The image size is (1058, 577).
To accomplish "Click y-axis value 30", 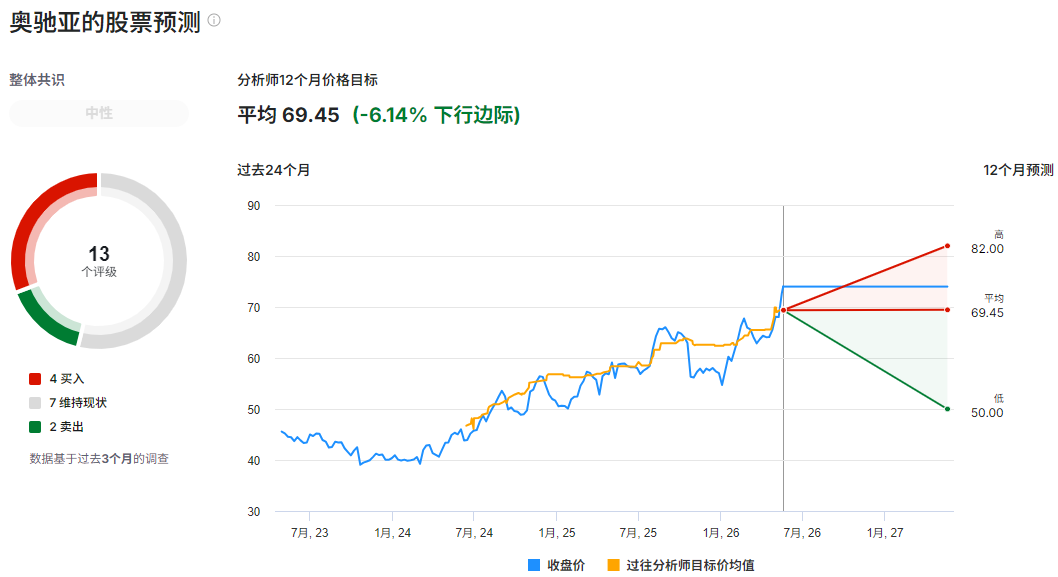I will tap(254, 512).
